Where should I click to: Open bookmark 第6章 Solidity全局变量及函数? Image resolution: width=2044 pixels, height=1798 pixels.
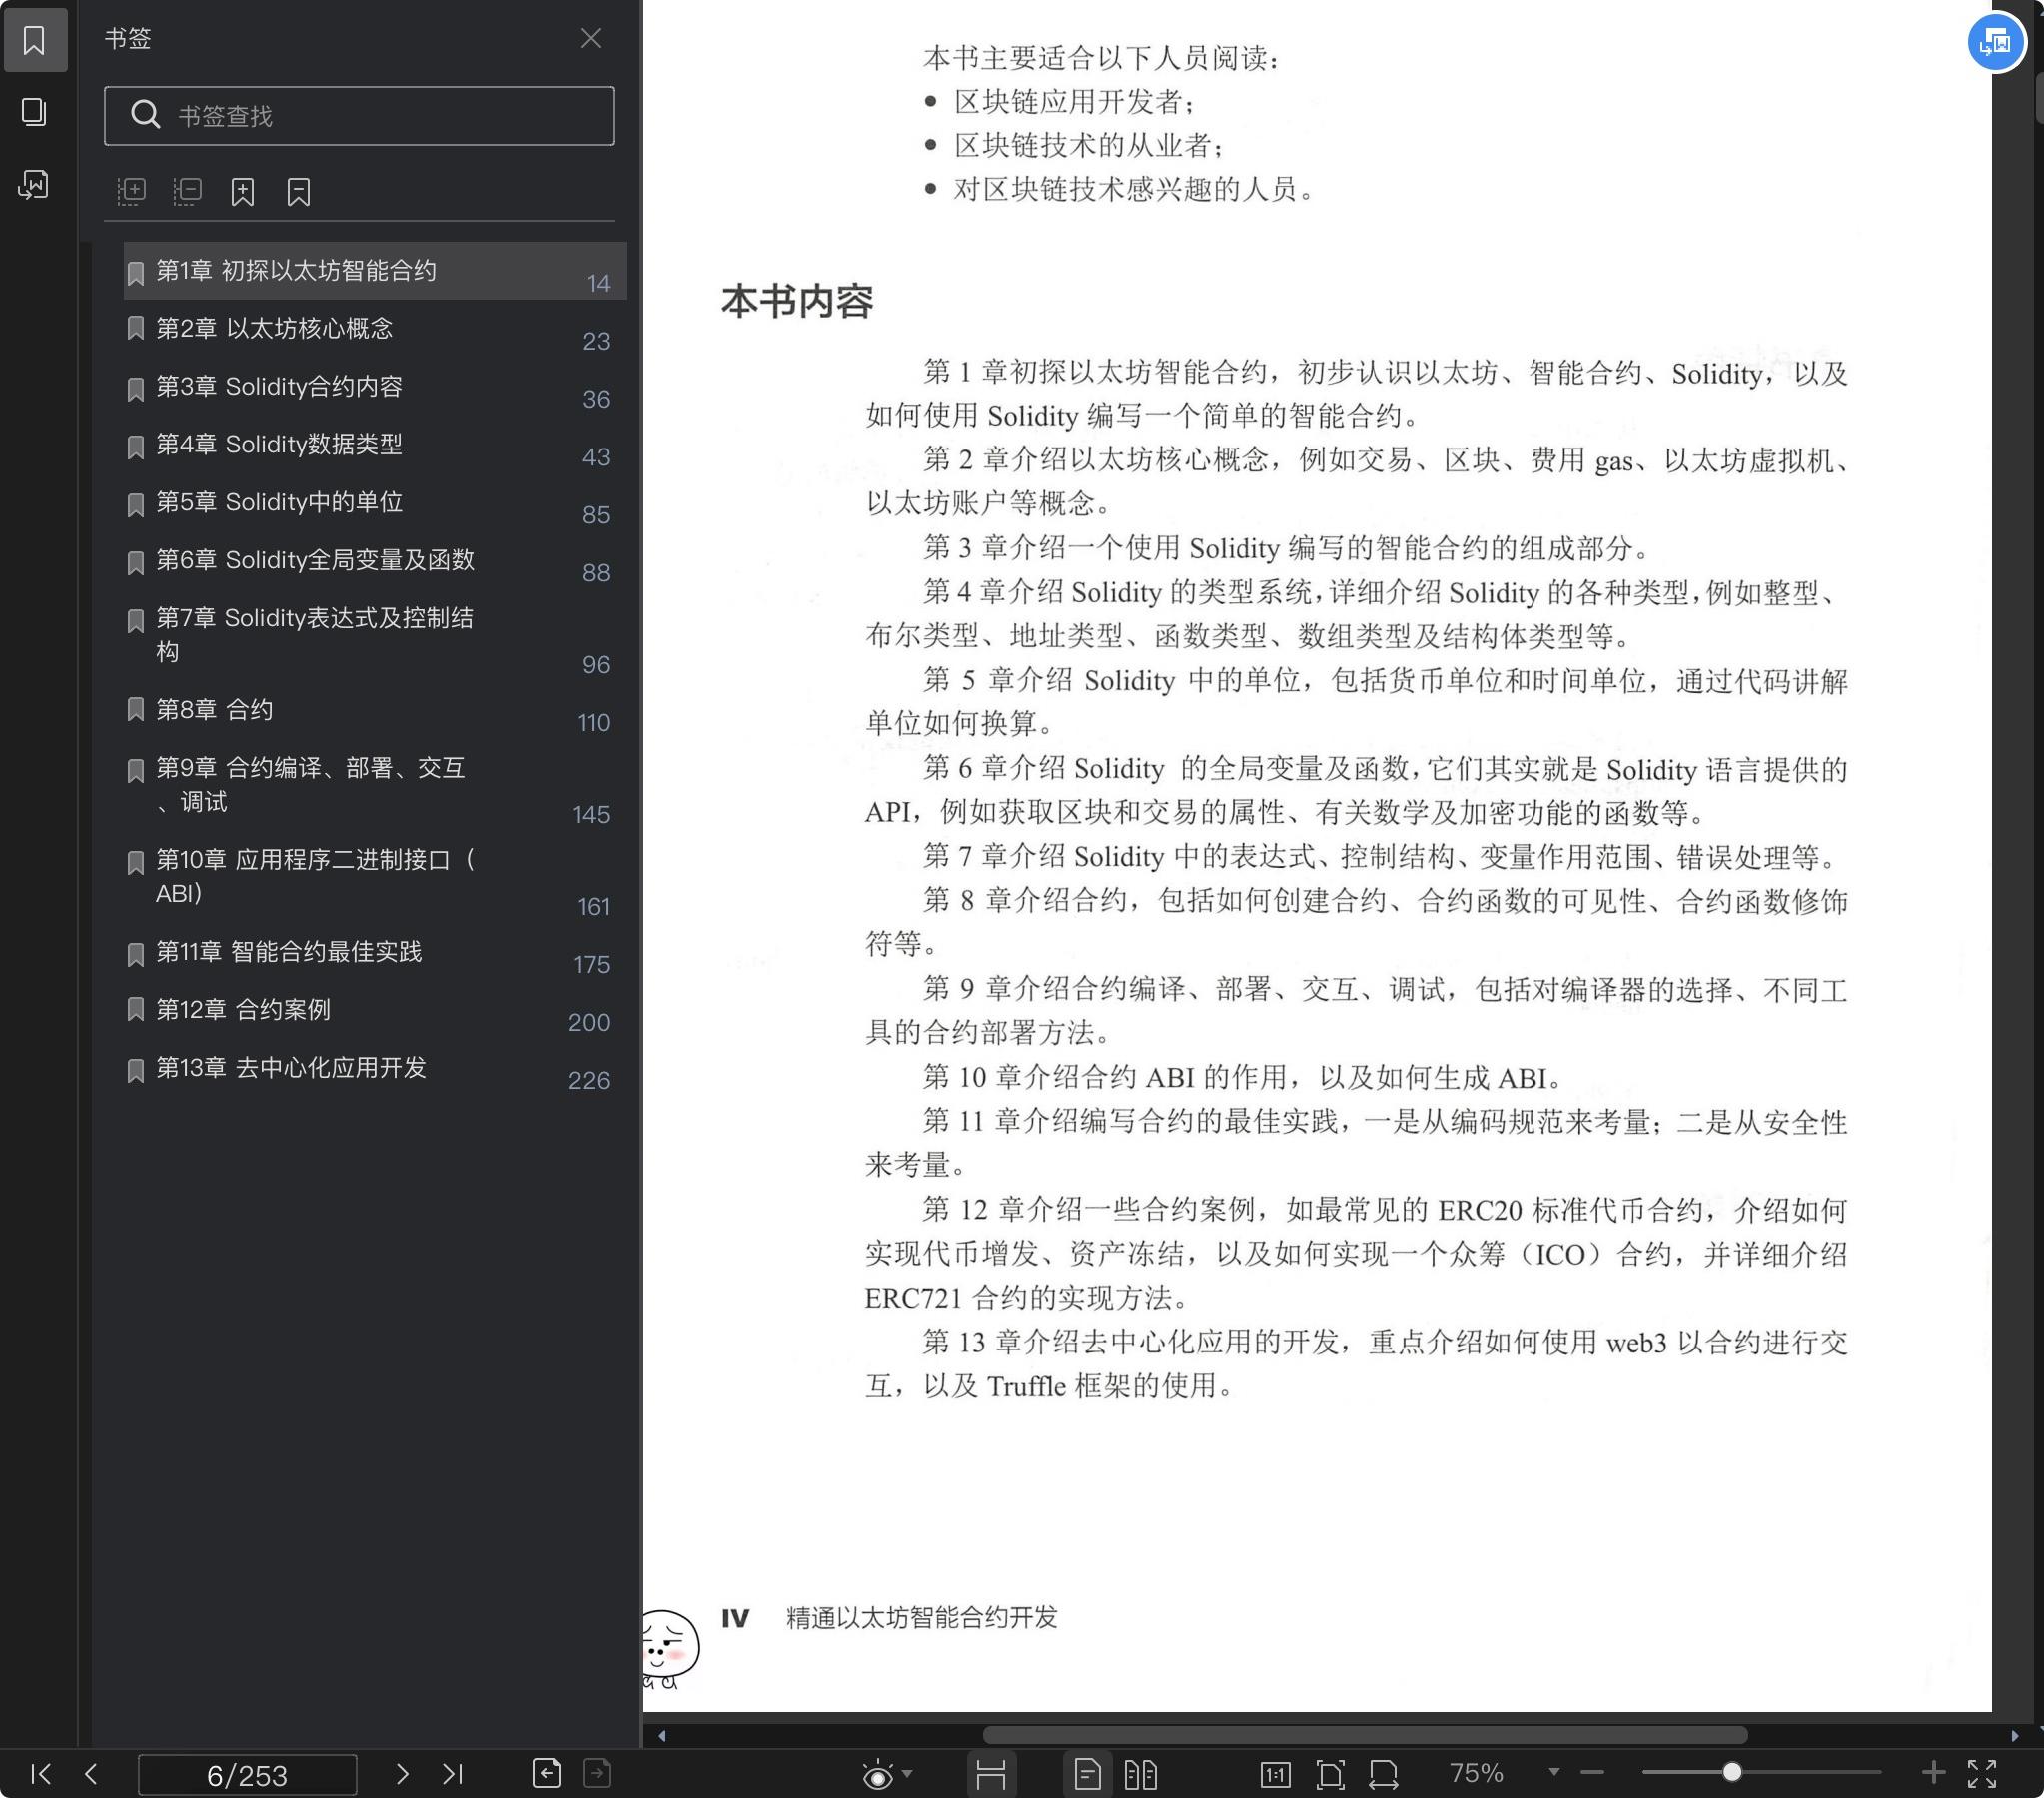(375, 561)
